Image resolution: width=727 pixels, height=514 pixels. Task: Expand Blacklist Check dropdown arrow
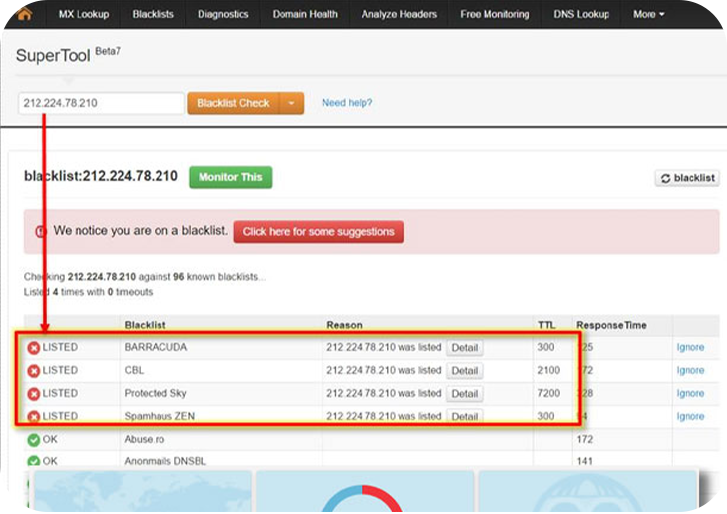pos(292,103)
